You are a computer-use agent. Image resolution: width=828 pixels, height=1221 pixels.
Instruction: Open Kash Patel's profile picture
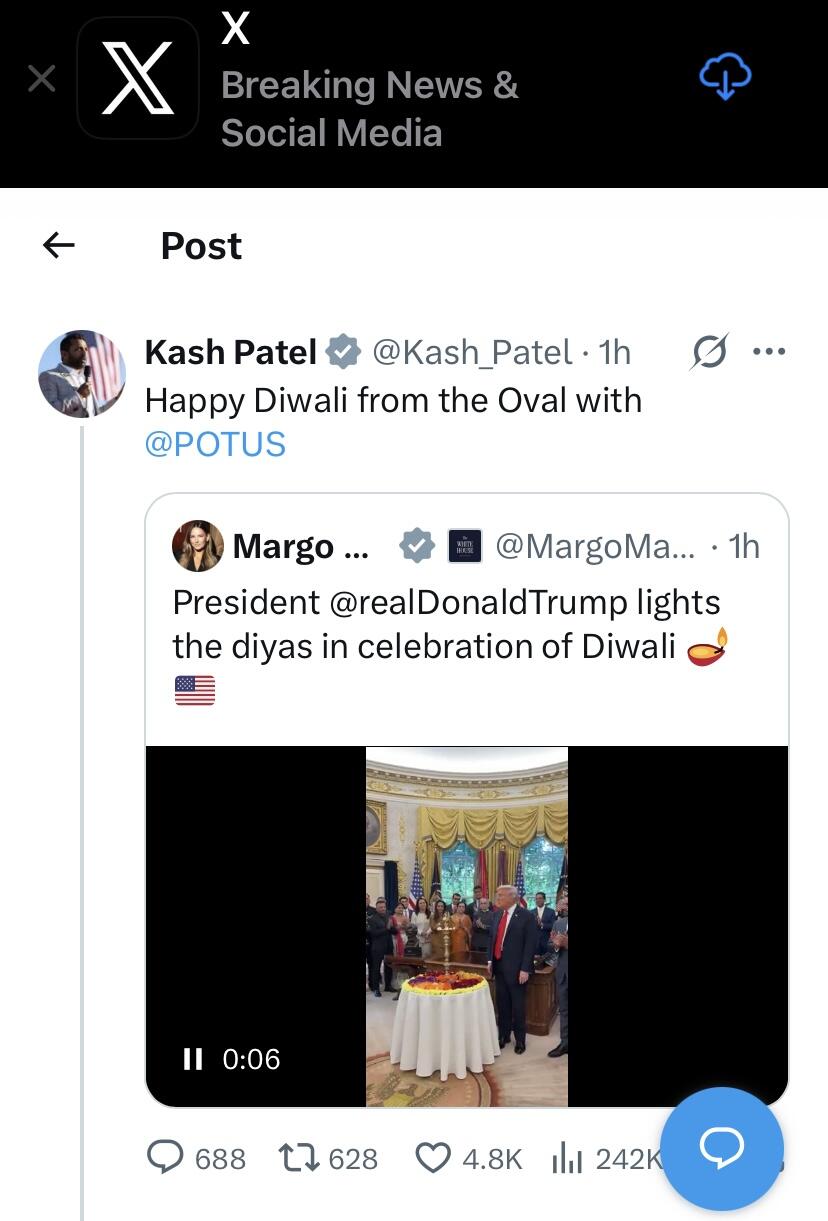click(x=82, y=374)
